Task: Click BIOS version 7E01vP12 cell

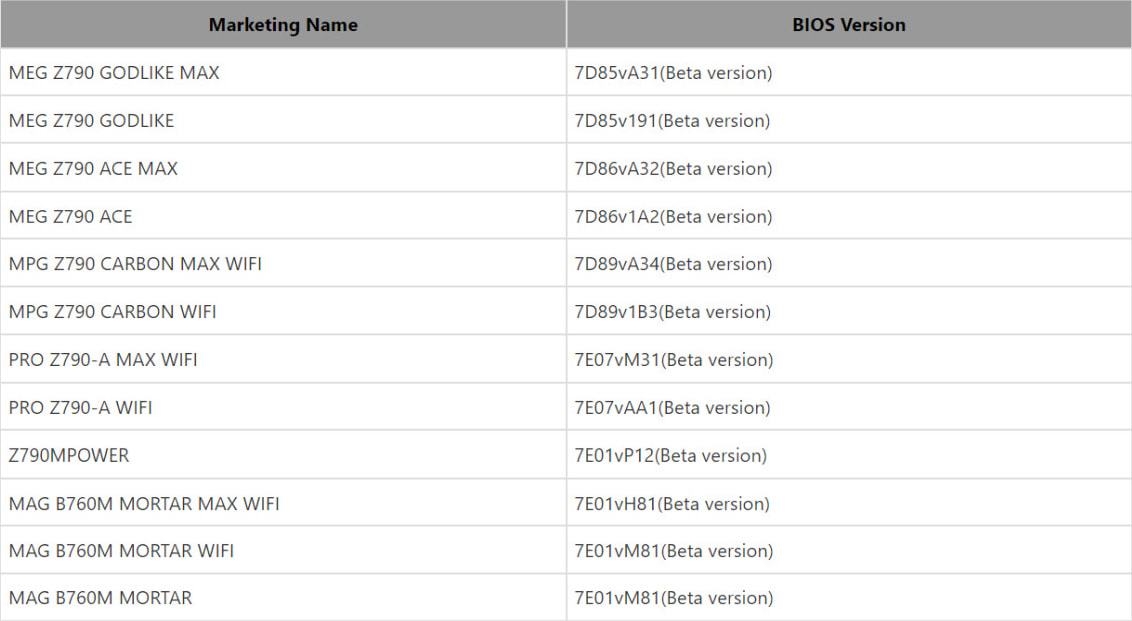Action: coord(849,455)
